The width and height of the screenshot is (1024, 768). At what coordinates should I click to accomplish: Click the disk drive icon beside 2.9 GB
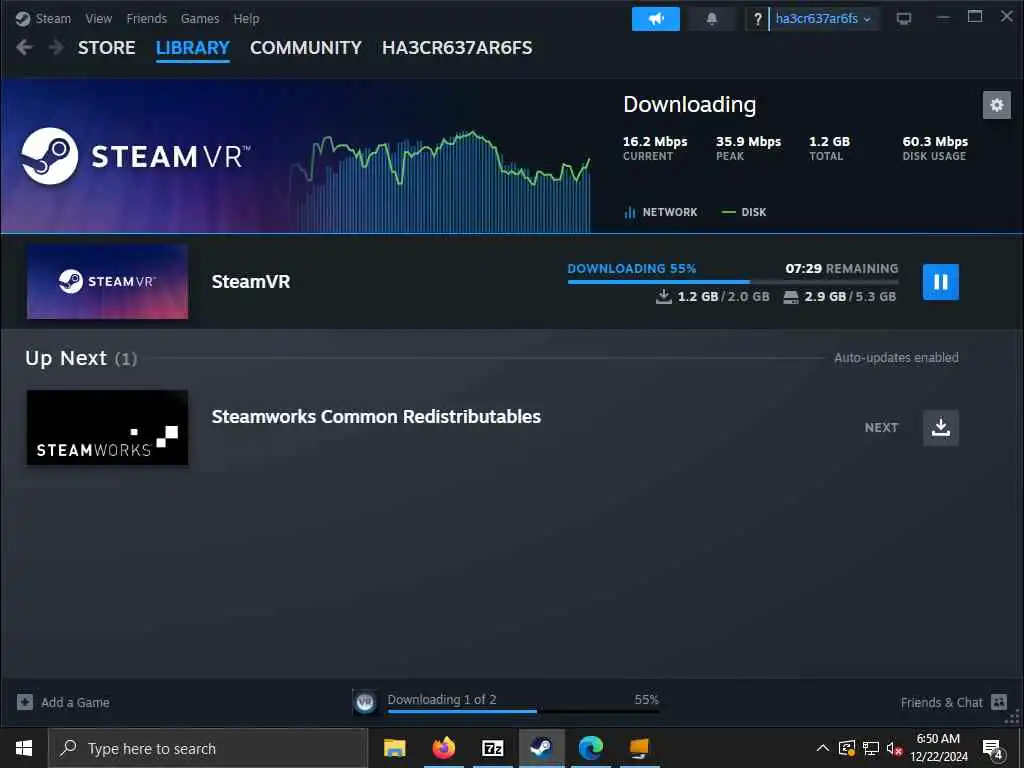coord(791,297)
